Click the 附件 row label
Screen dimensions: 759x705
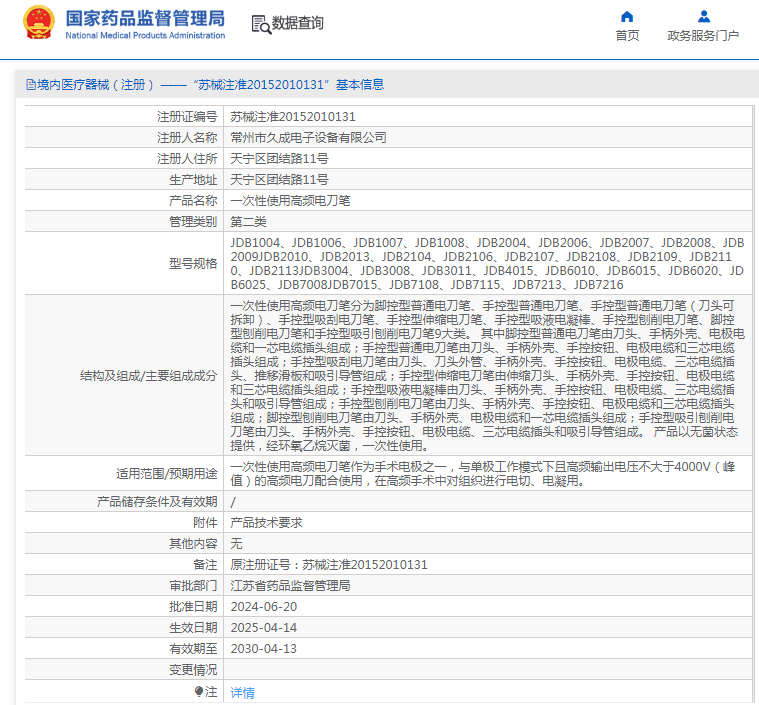point(205,523)
